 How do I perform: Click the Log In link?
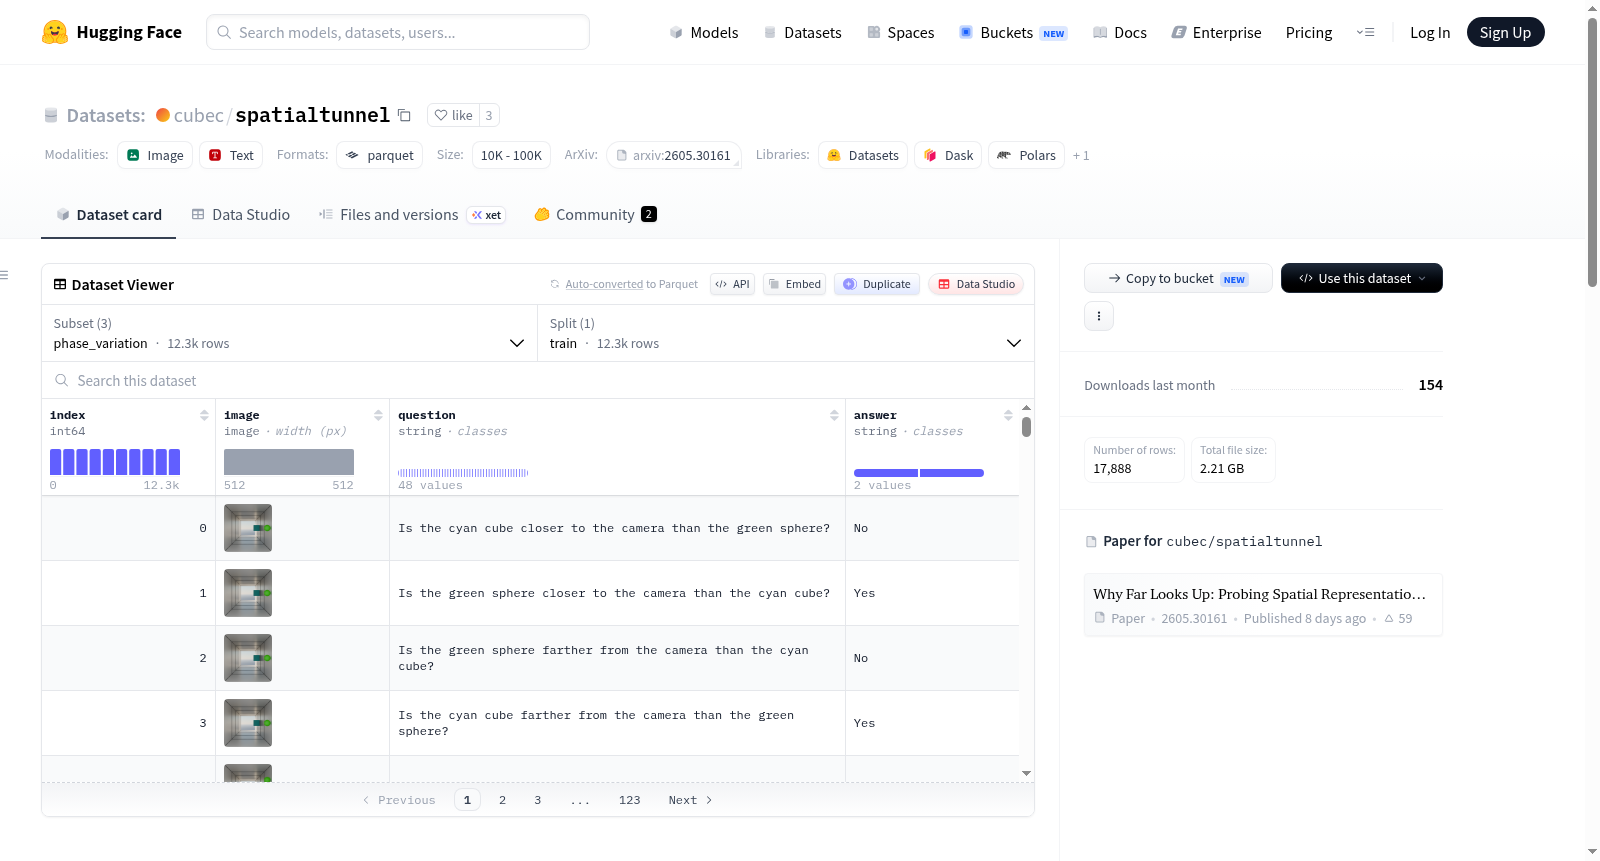(x=1430, y=32)
